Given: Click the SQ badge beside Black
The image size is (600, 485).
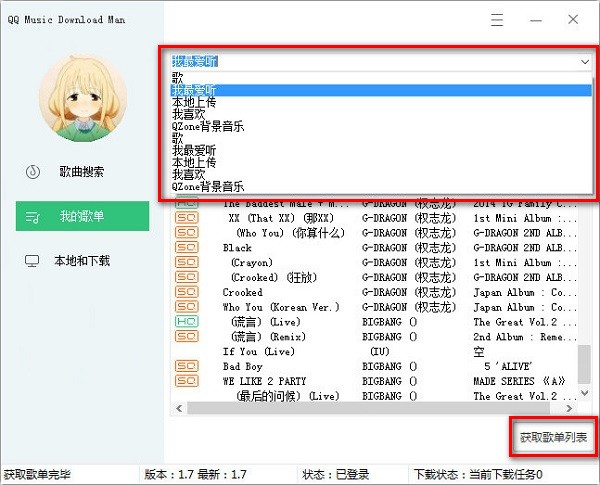Looking at the screenshot, I should [x=187, y=247].
